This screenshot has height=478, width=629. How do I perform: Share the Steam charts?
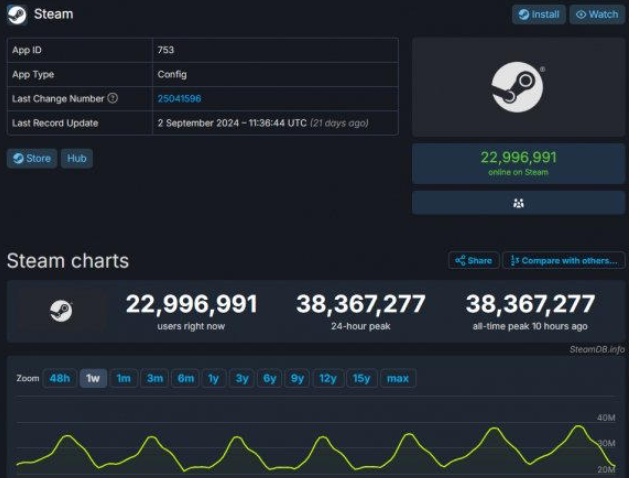coord(474,261)
